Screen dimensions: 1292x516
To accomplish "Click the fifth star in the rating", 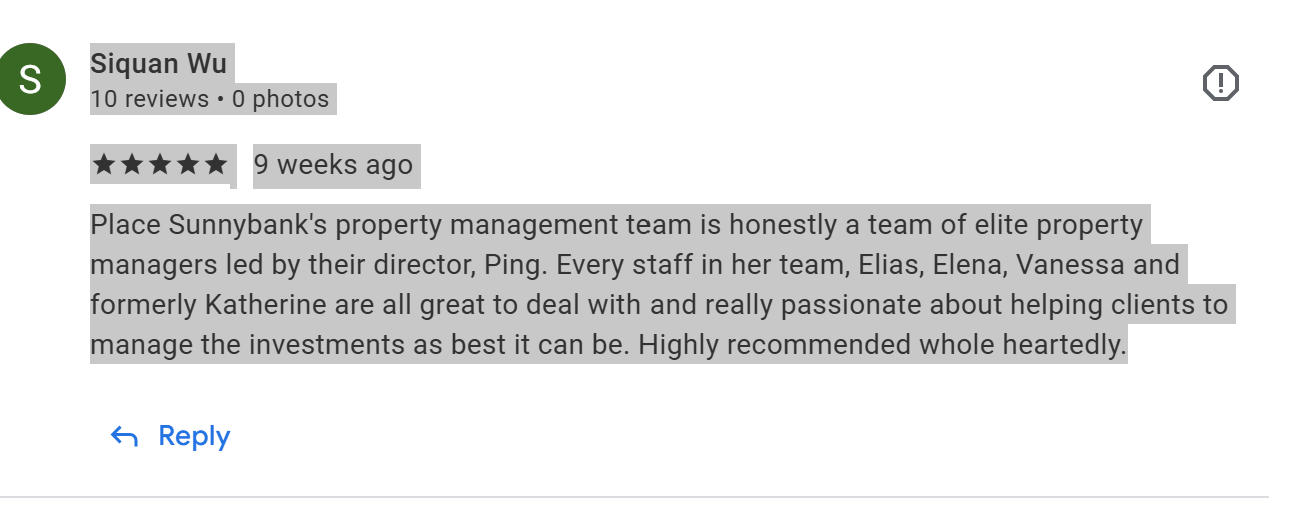I will coord(216,165).
